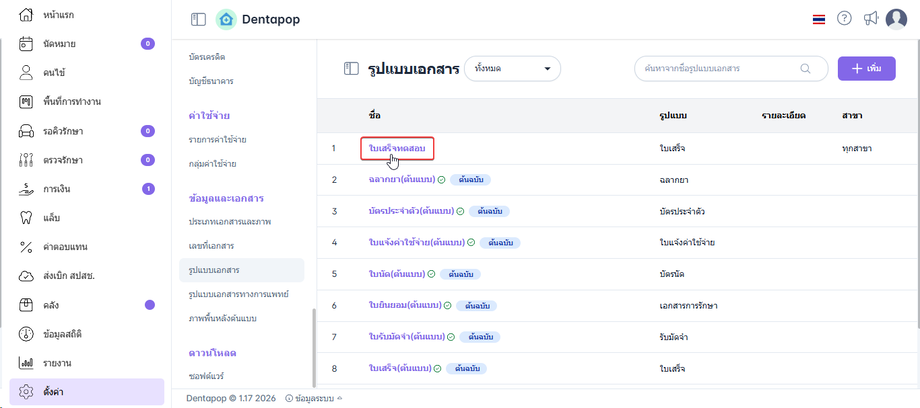The width and height of the screenshot is (920, 408).
Task: Click the purple เพิ่ม add button
Action: [x=866, y=68]
